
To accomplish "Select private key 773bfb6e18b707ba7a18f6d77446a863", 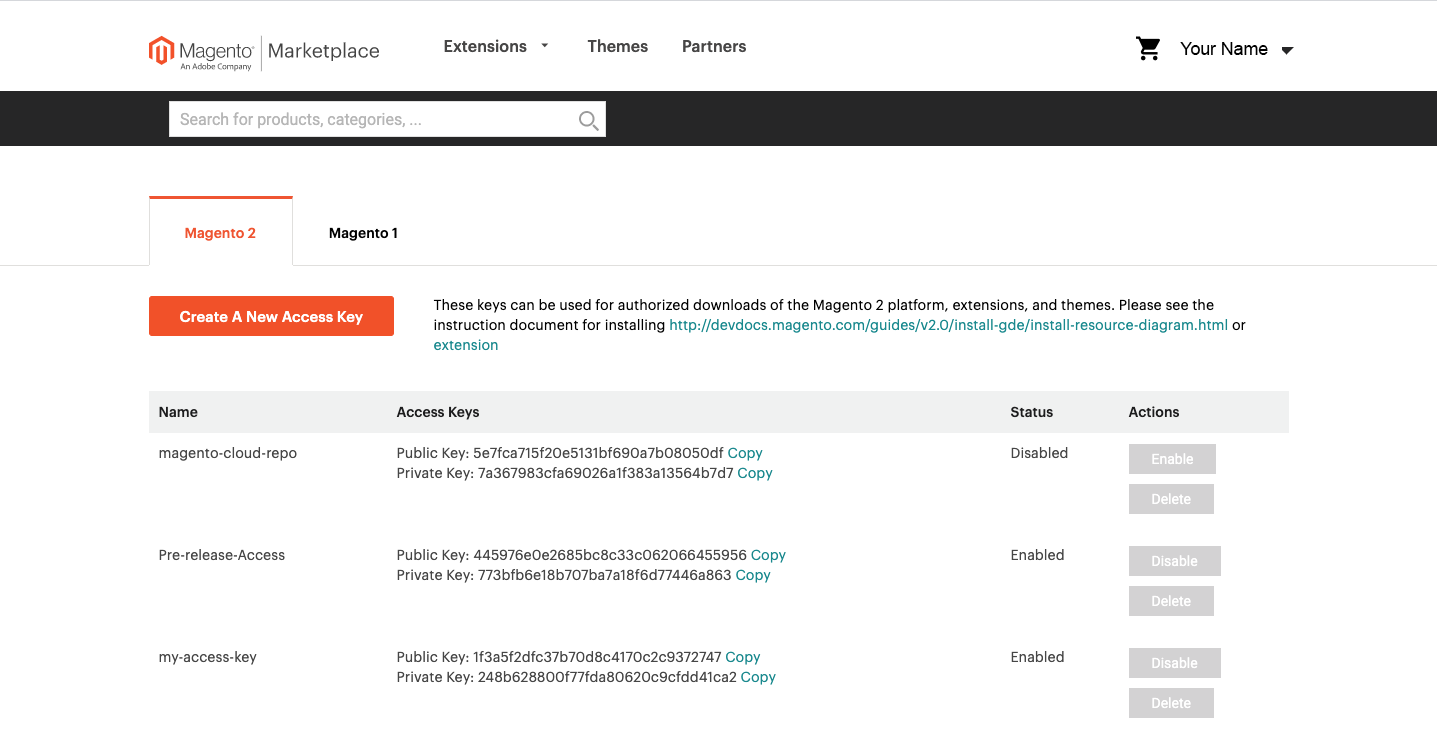I will (x=605, y=575).
